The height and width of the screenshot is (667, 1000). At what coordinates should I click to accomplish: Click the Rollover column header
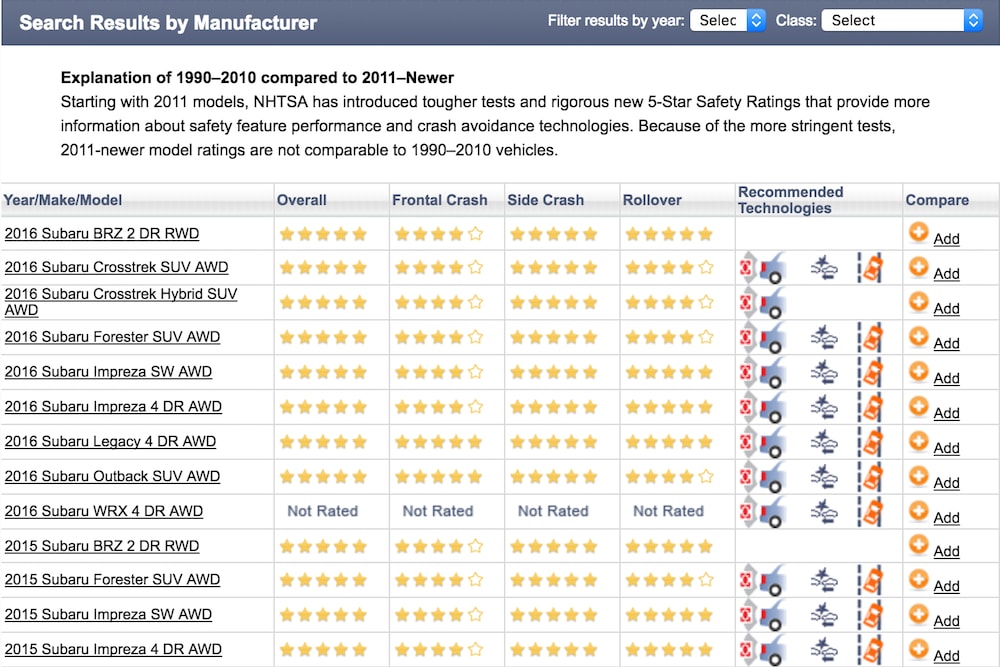[652, 200]
